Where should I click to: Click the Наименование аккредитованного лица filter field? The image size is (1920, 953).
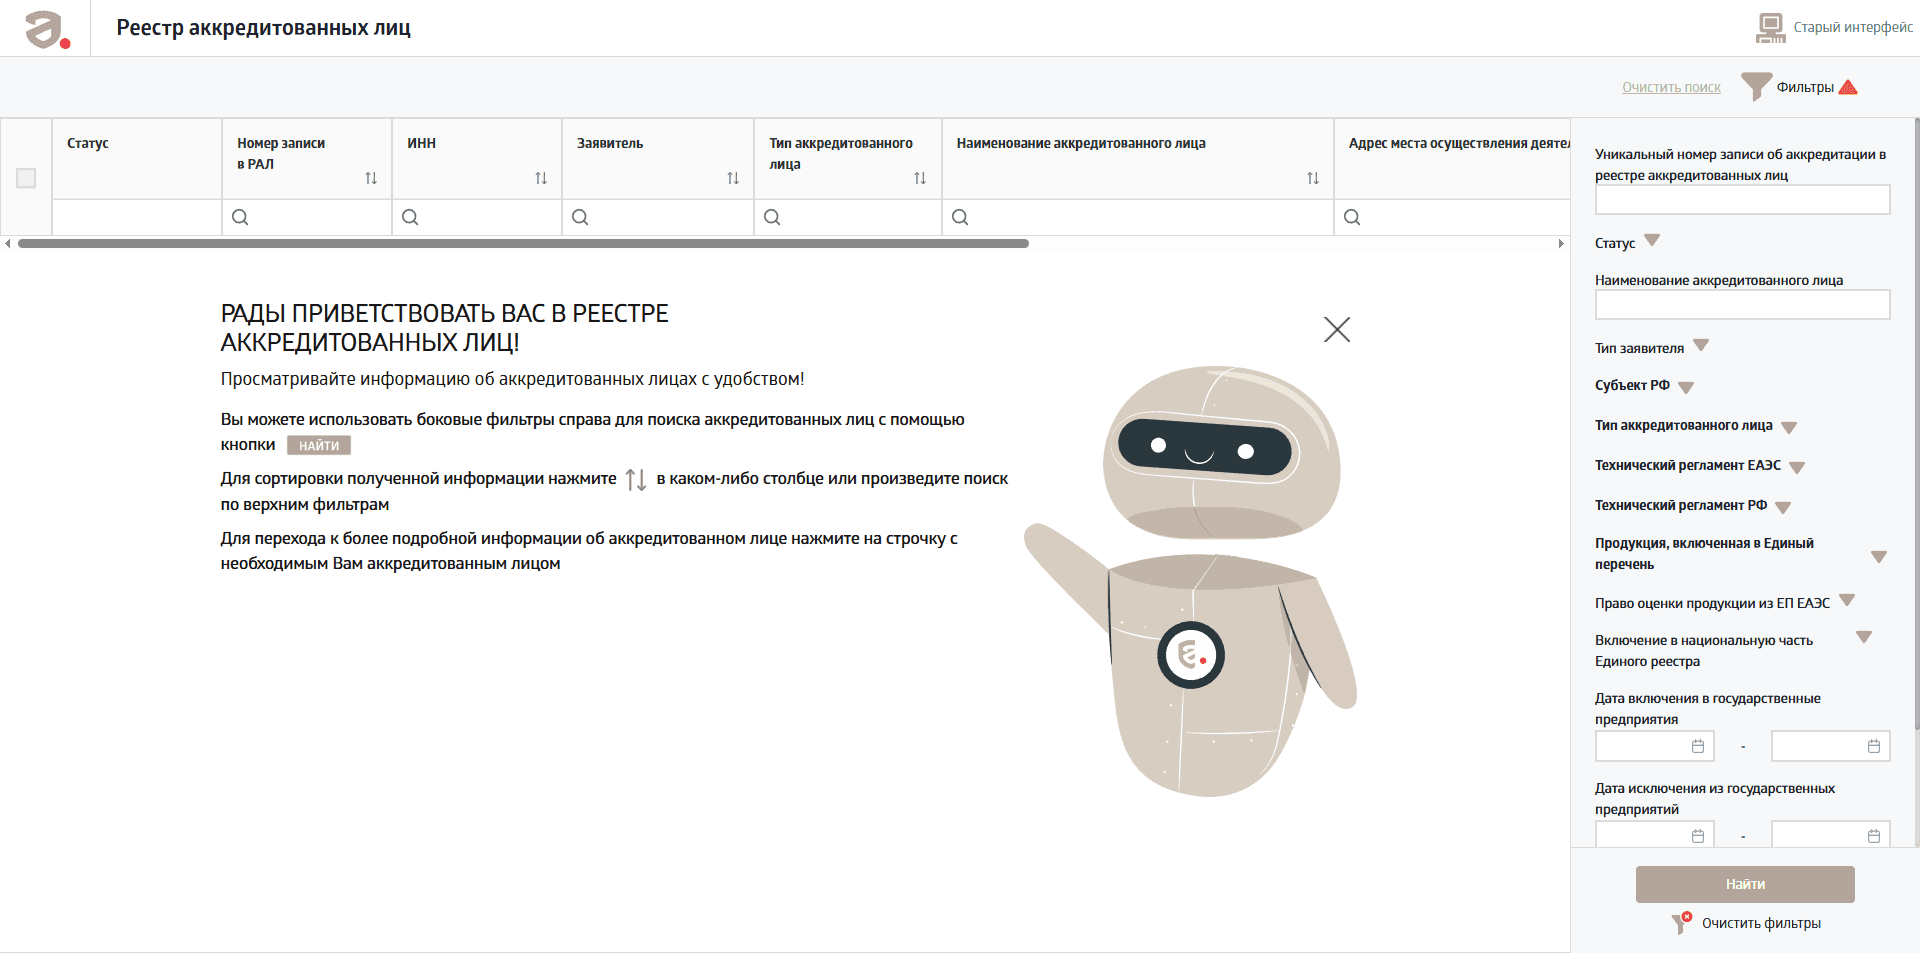point(1742,305)
